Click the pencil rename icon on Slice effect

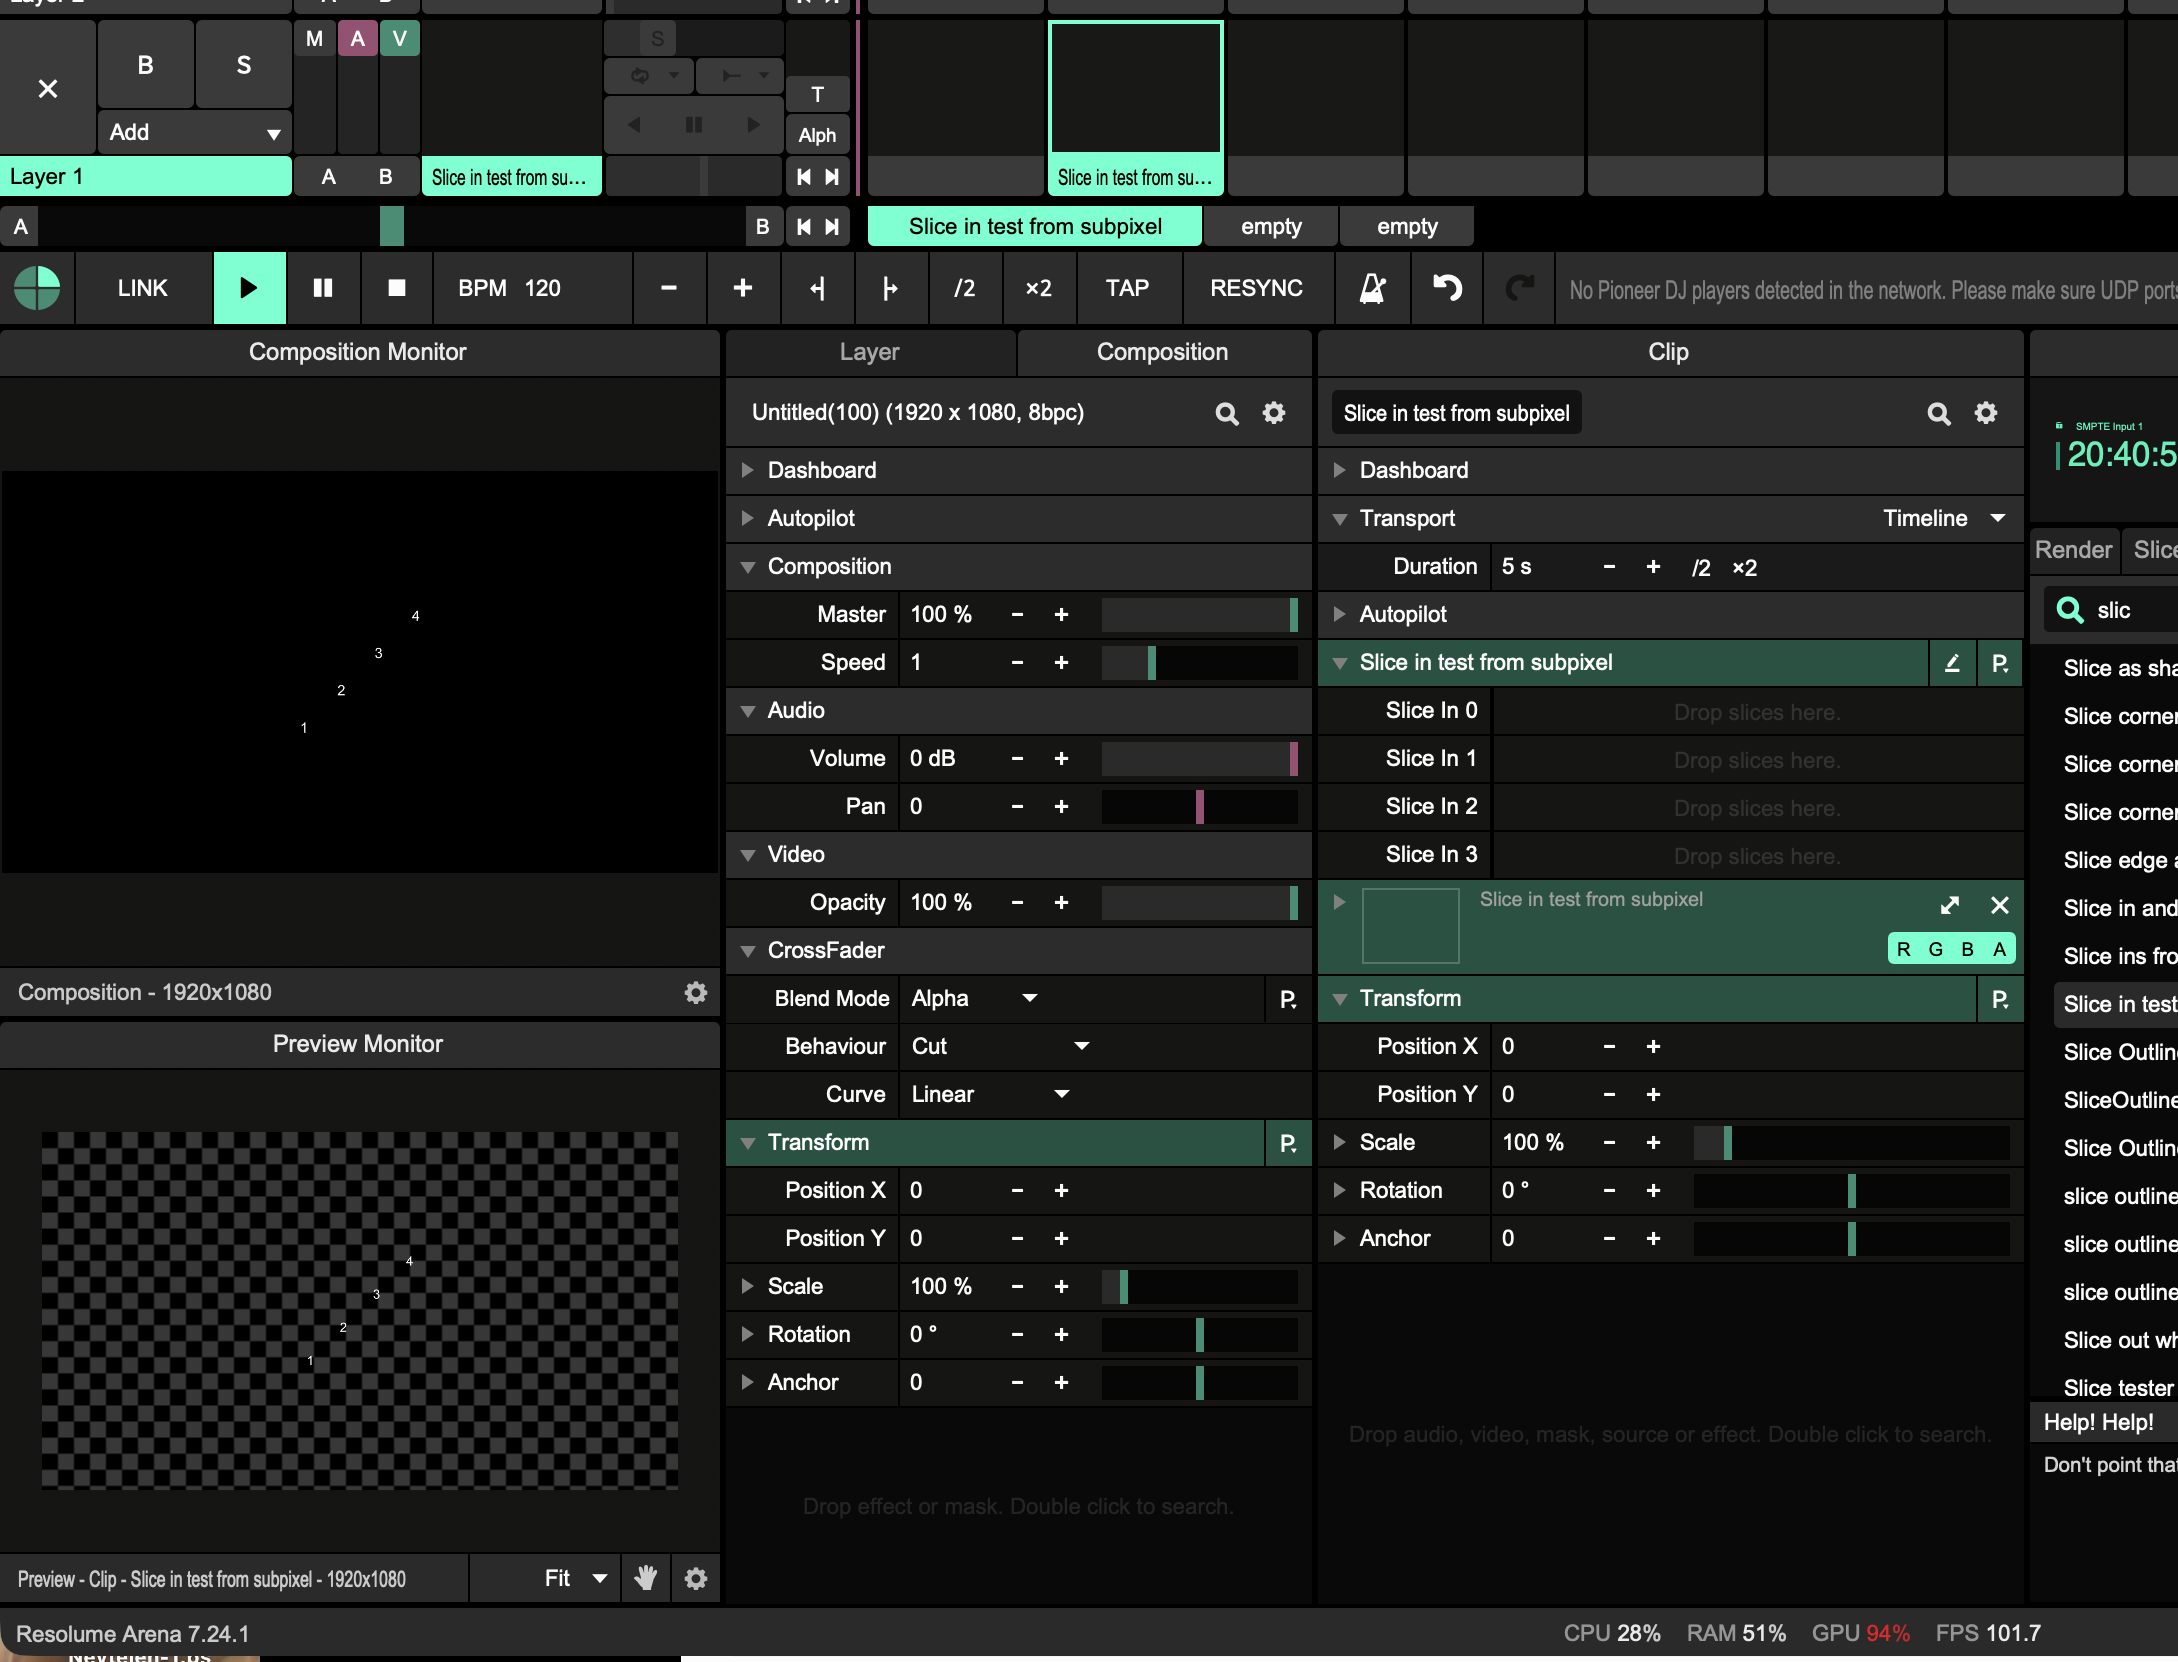(1951, 663)
